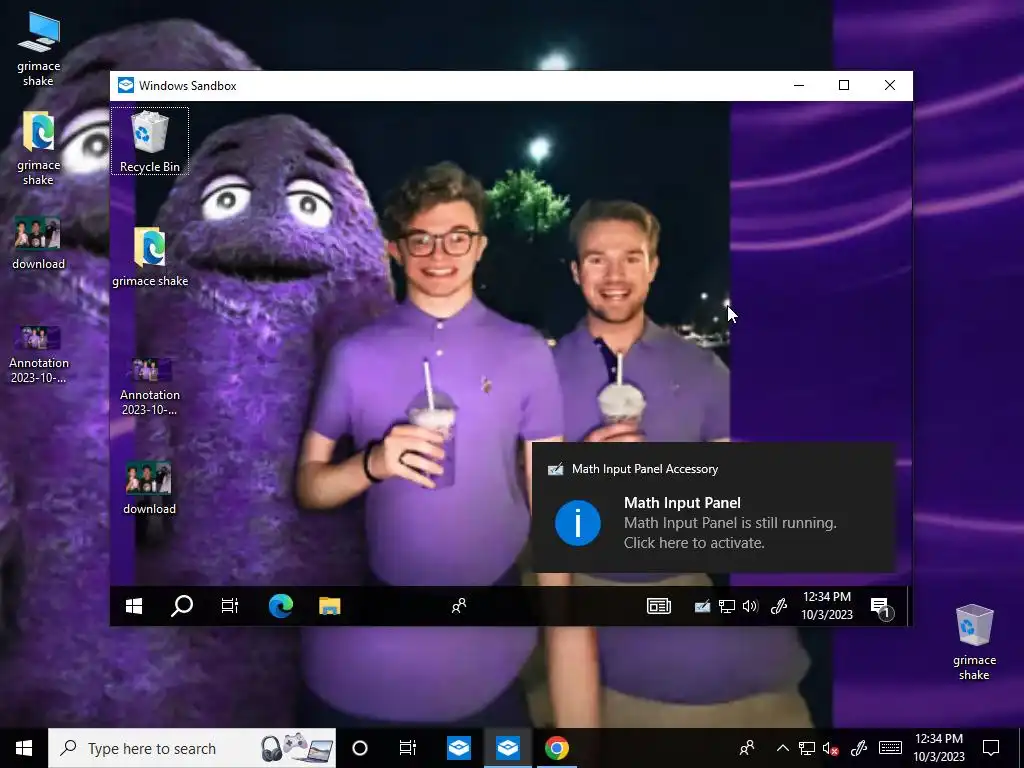This screenshot has height=768, width=1024.
Task: Open network status in Sandbox tray
Action: pyautogui.click(x=726, y=607)
